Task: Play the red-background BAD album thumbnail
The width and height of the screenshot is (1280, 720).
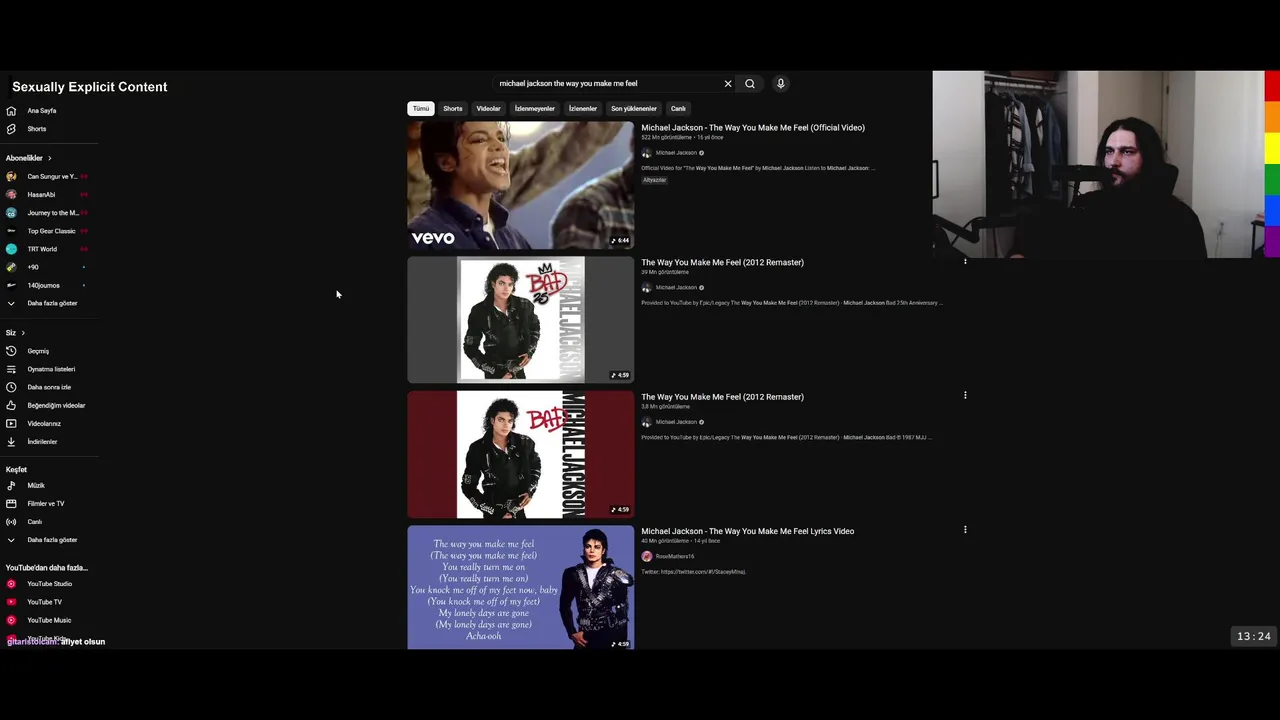Action: [520, 454]
